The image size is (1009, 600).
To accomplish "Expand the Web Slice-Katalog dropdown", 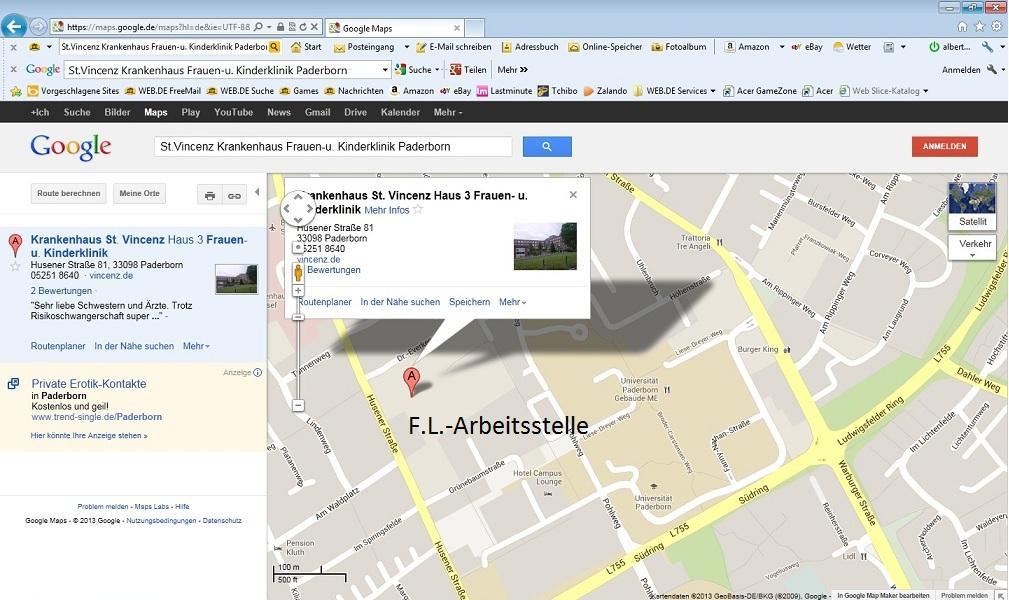I will 925,91.
